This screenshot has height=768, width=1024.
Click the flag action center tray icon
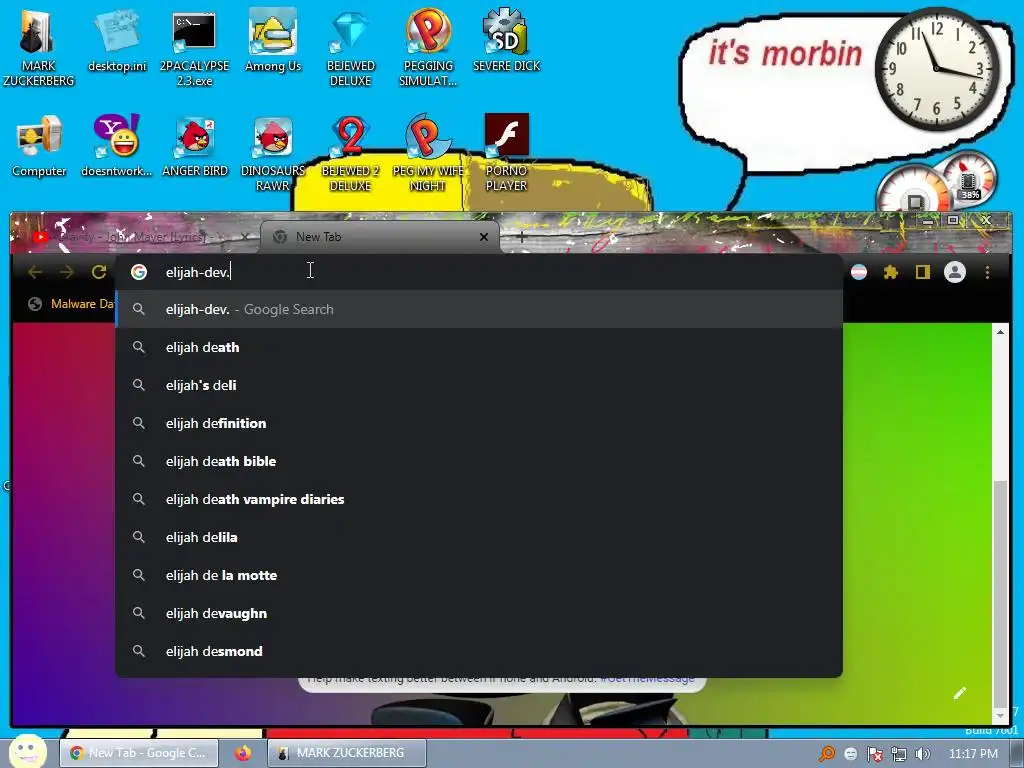[x=874, y=754]
